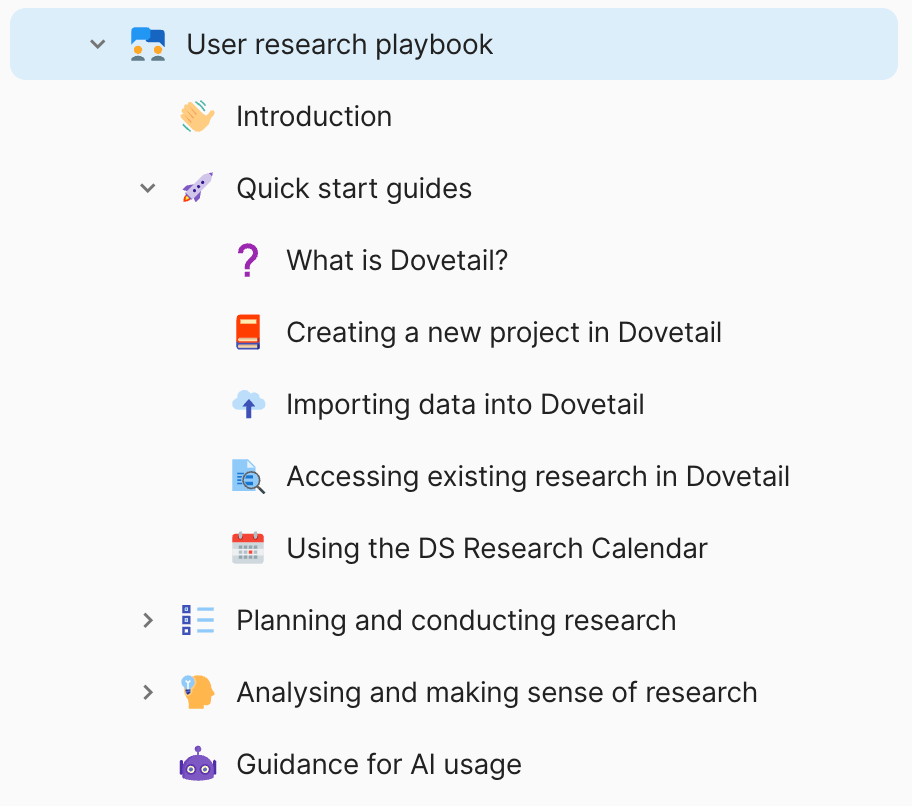Open Guidance for AI usage page
Image resolution: width=912 pixels, height=806 pixels.
[x=379, y=765]
